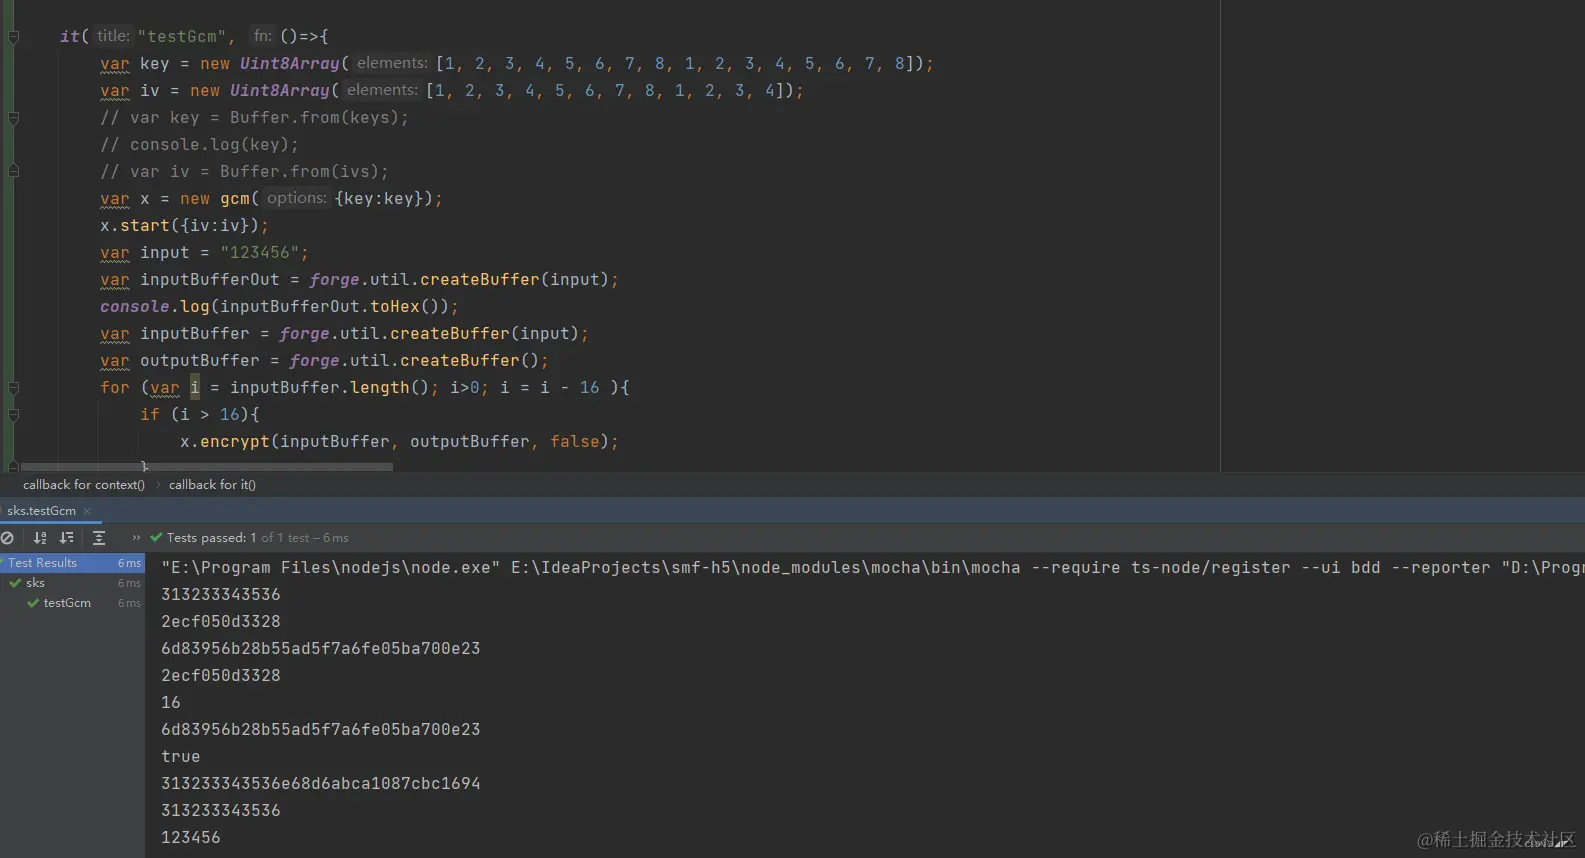Screen dimensions: 1585x858
Task: Click 'outputBuffer' variable declaration
Action: pos(200,361)
